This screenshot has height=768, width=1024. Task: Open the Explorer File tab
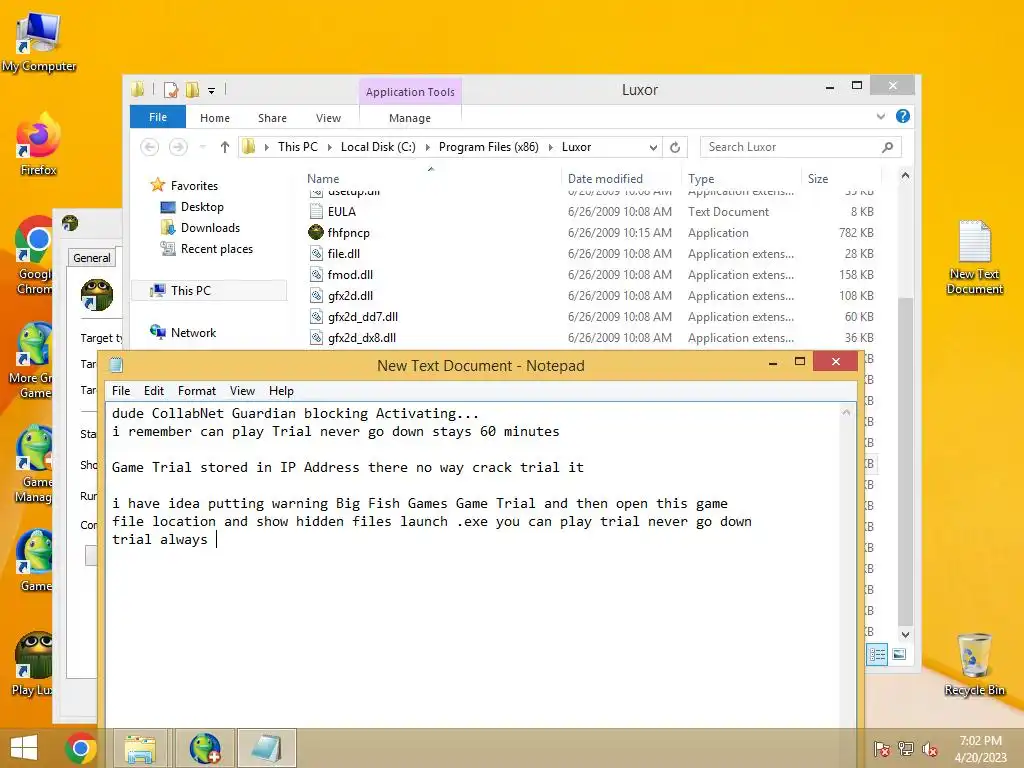pos(158,117)
